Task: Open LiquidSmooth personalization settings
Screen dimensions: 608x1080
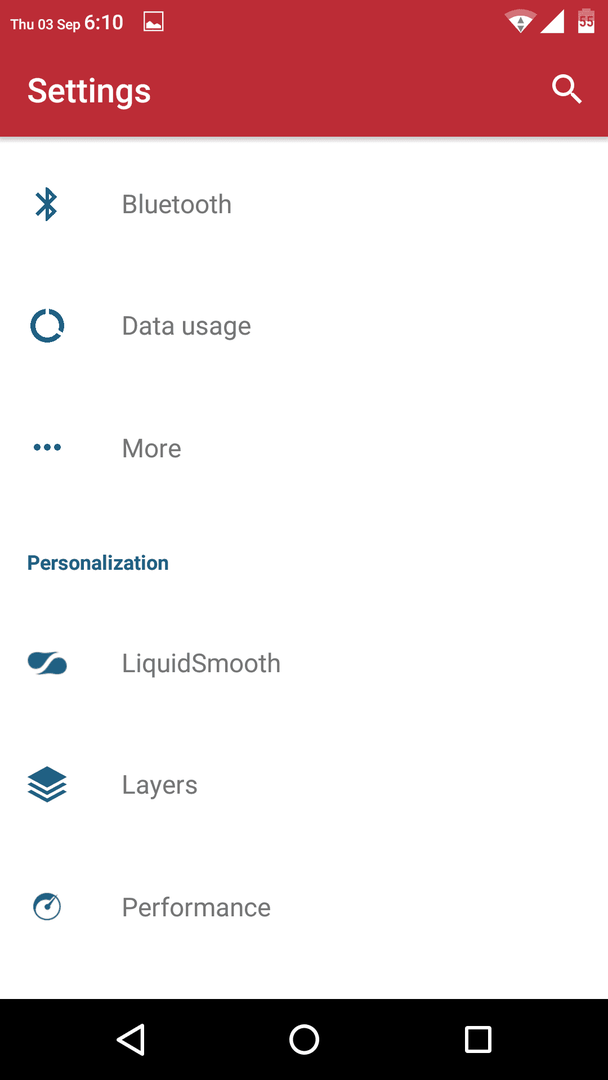Action: (304, 663)
